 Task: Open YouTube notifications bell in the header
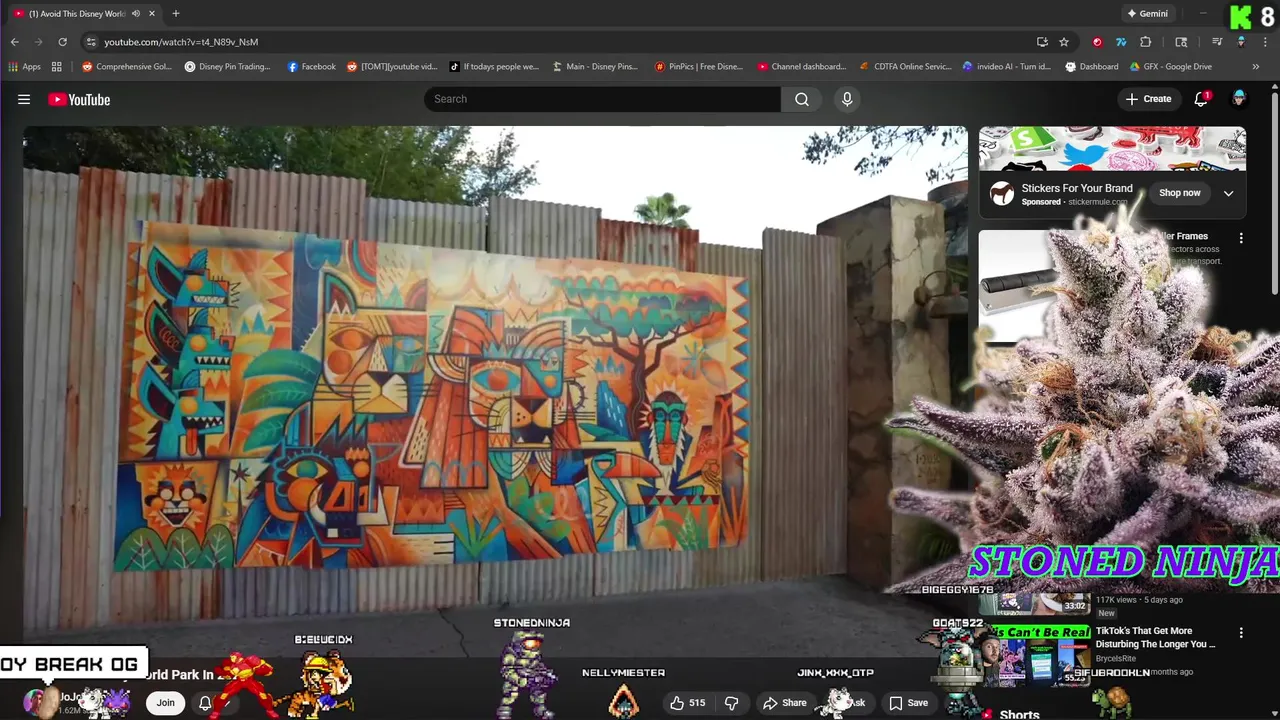pyautogui.click(x=1201, y=99)
